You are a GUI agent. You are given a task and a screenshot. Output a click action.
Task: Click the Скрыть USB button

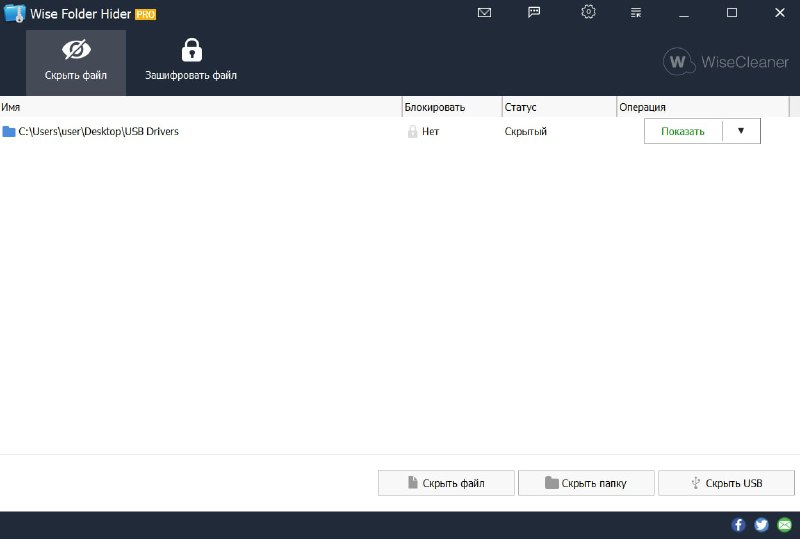727,483
